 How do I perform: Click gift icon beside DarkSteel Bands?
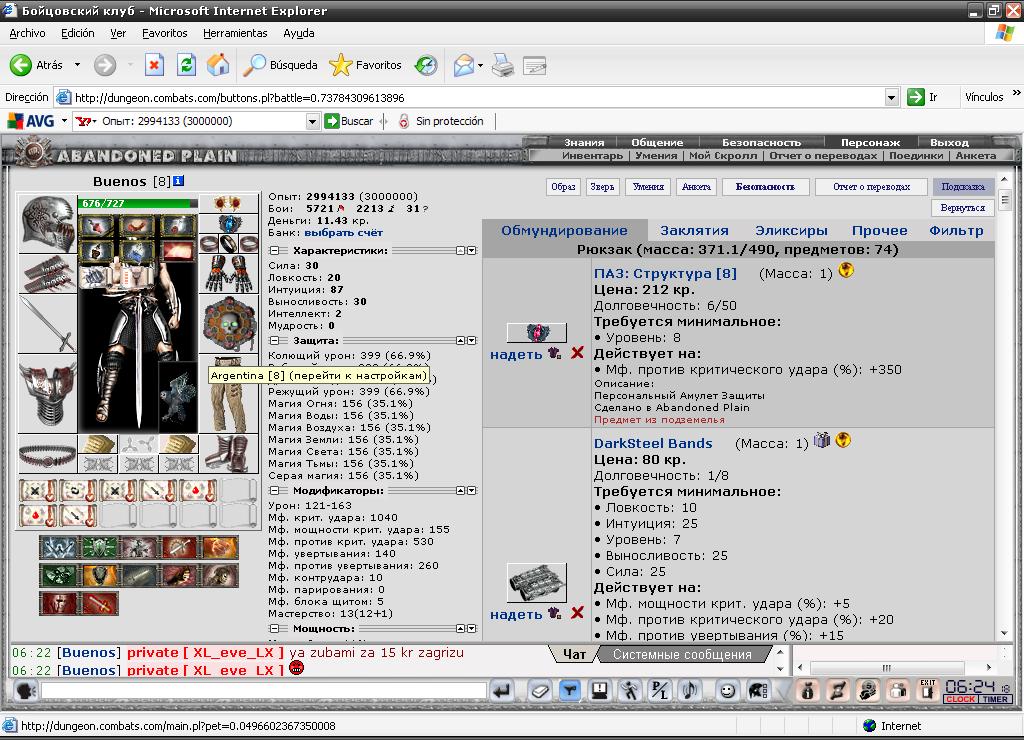click(822, 440)
